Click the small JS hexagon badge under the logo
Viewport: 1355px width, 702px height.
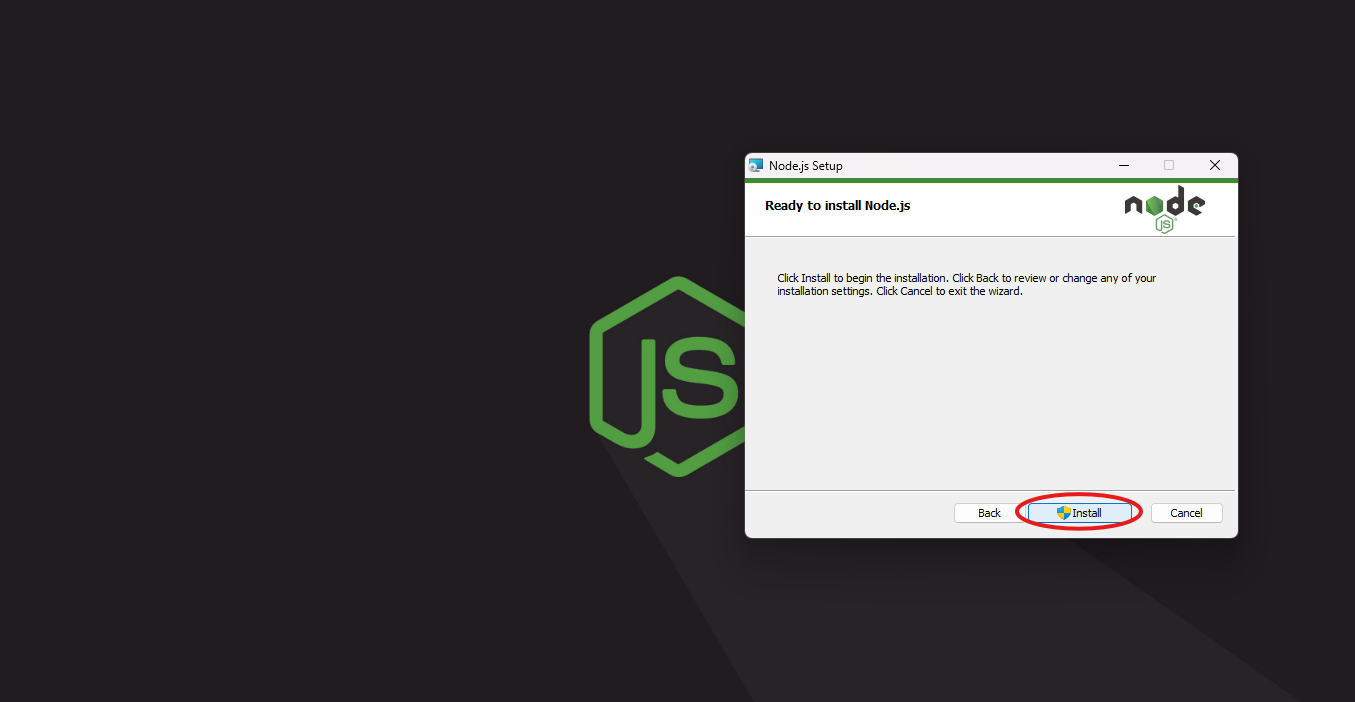[1164, 225]
